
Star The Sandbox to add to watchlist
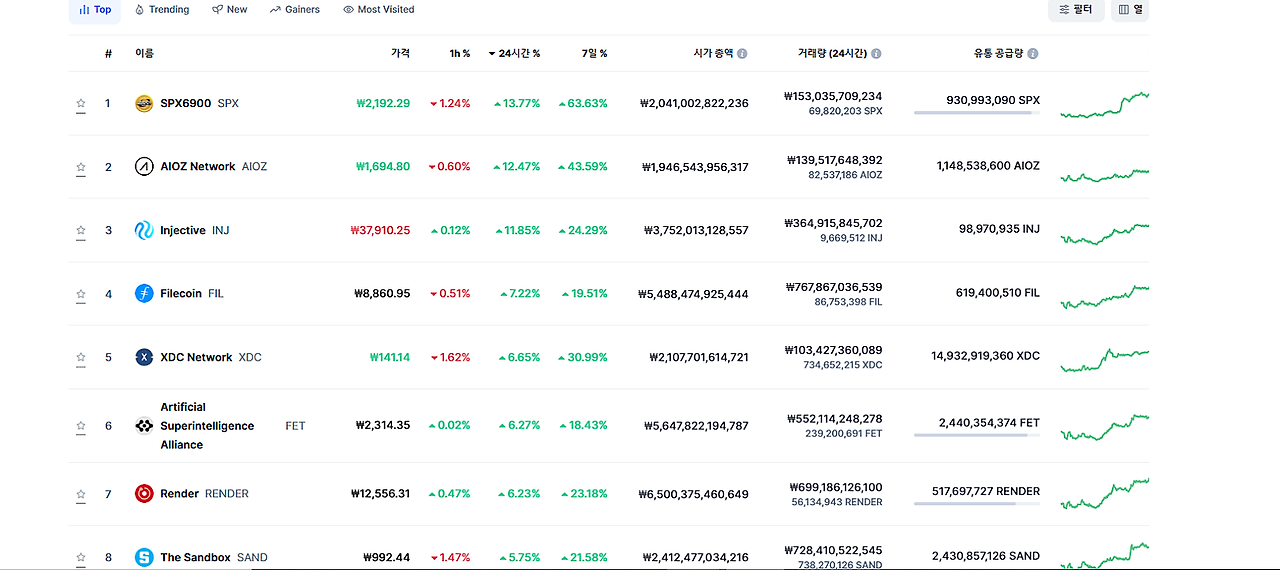[81, 558]
